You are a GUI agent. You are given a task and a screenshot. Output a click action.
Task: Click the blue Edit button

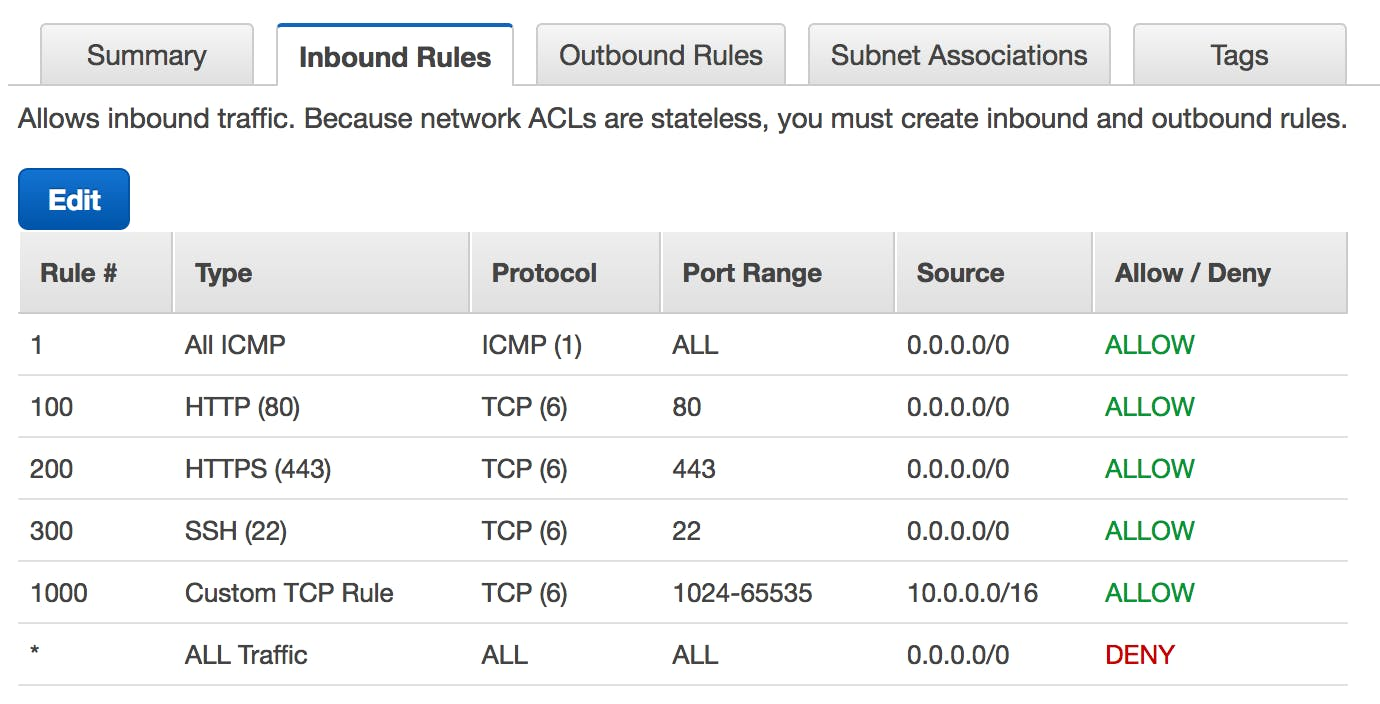[74, 199]
